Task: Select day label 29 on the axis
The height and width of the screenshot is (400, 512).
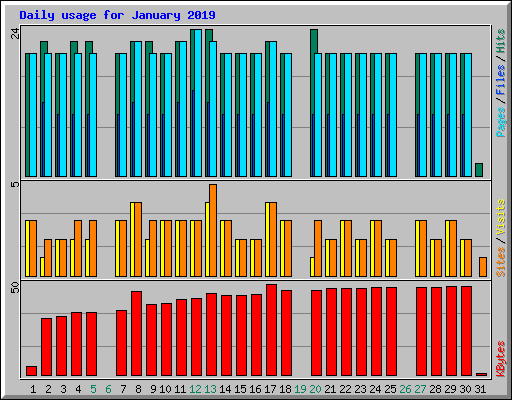Action: [x=450, y=389]
